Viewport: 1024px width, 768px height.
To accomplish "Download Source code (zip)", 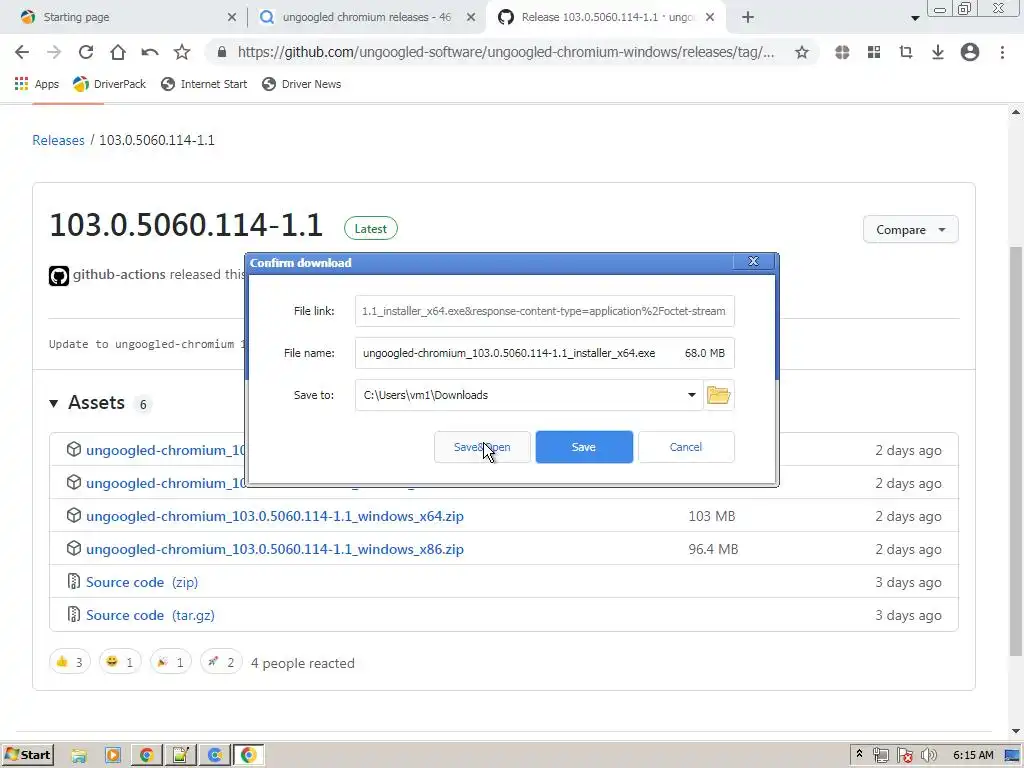I will (142, 582).
